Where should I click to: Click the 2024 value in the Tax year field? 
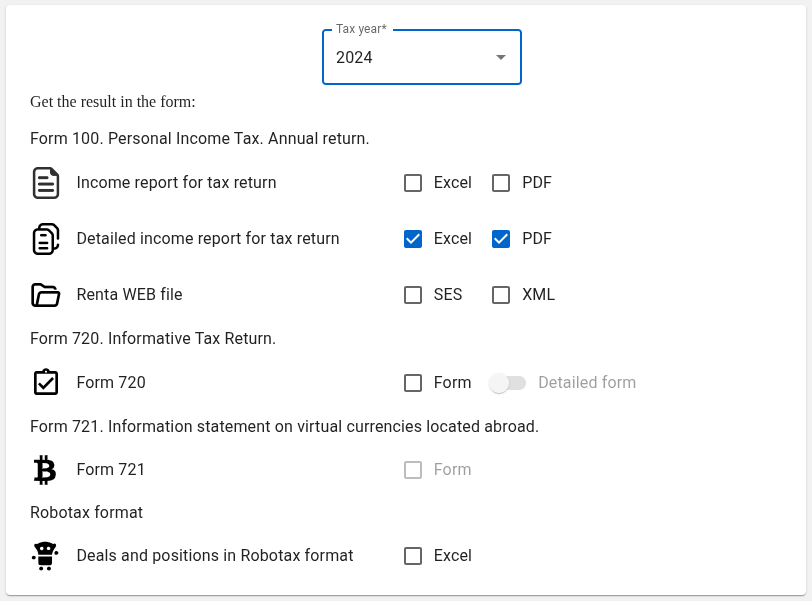coord(355,58)
